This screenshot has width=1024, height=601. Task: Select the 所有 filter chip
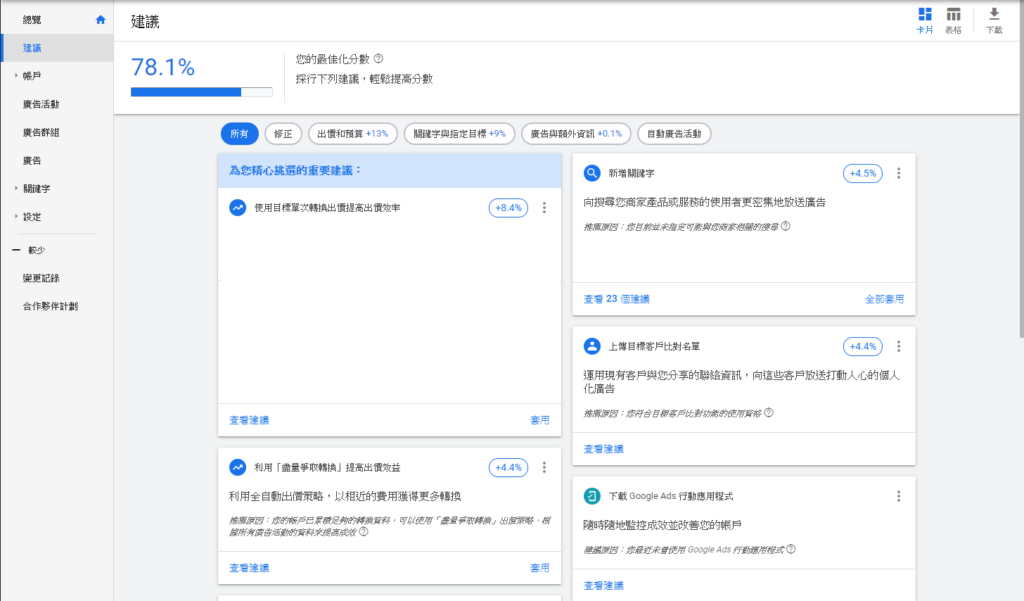coord(239,134)
